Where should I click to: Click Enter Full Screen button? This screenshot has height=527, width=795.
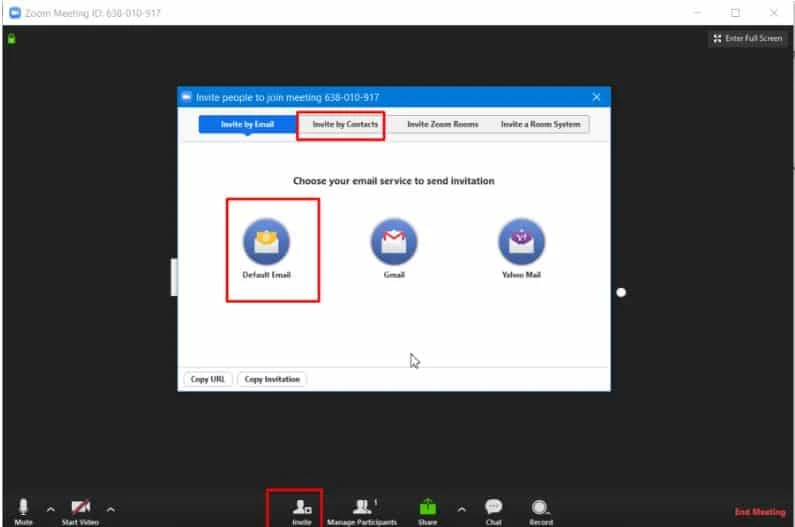point(748,39)
